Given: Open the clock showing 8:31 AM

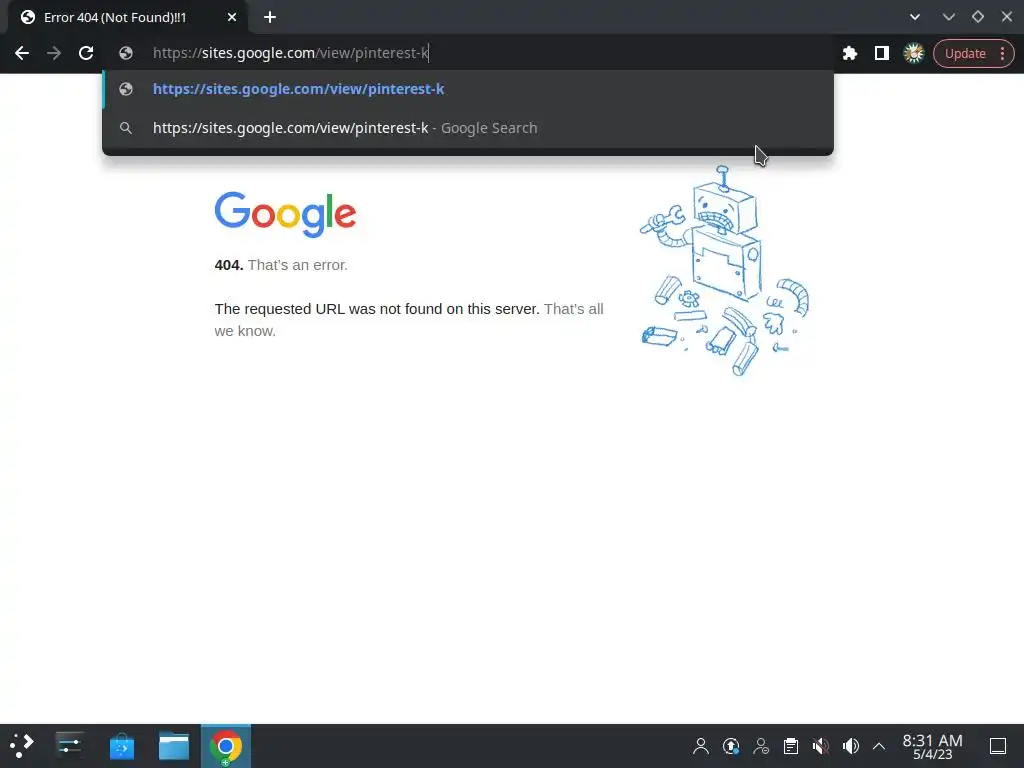Looking at the screenshot, I should [932, 746].
